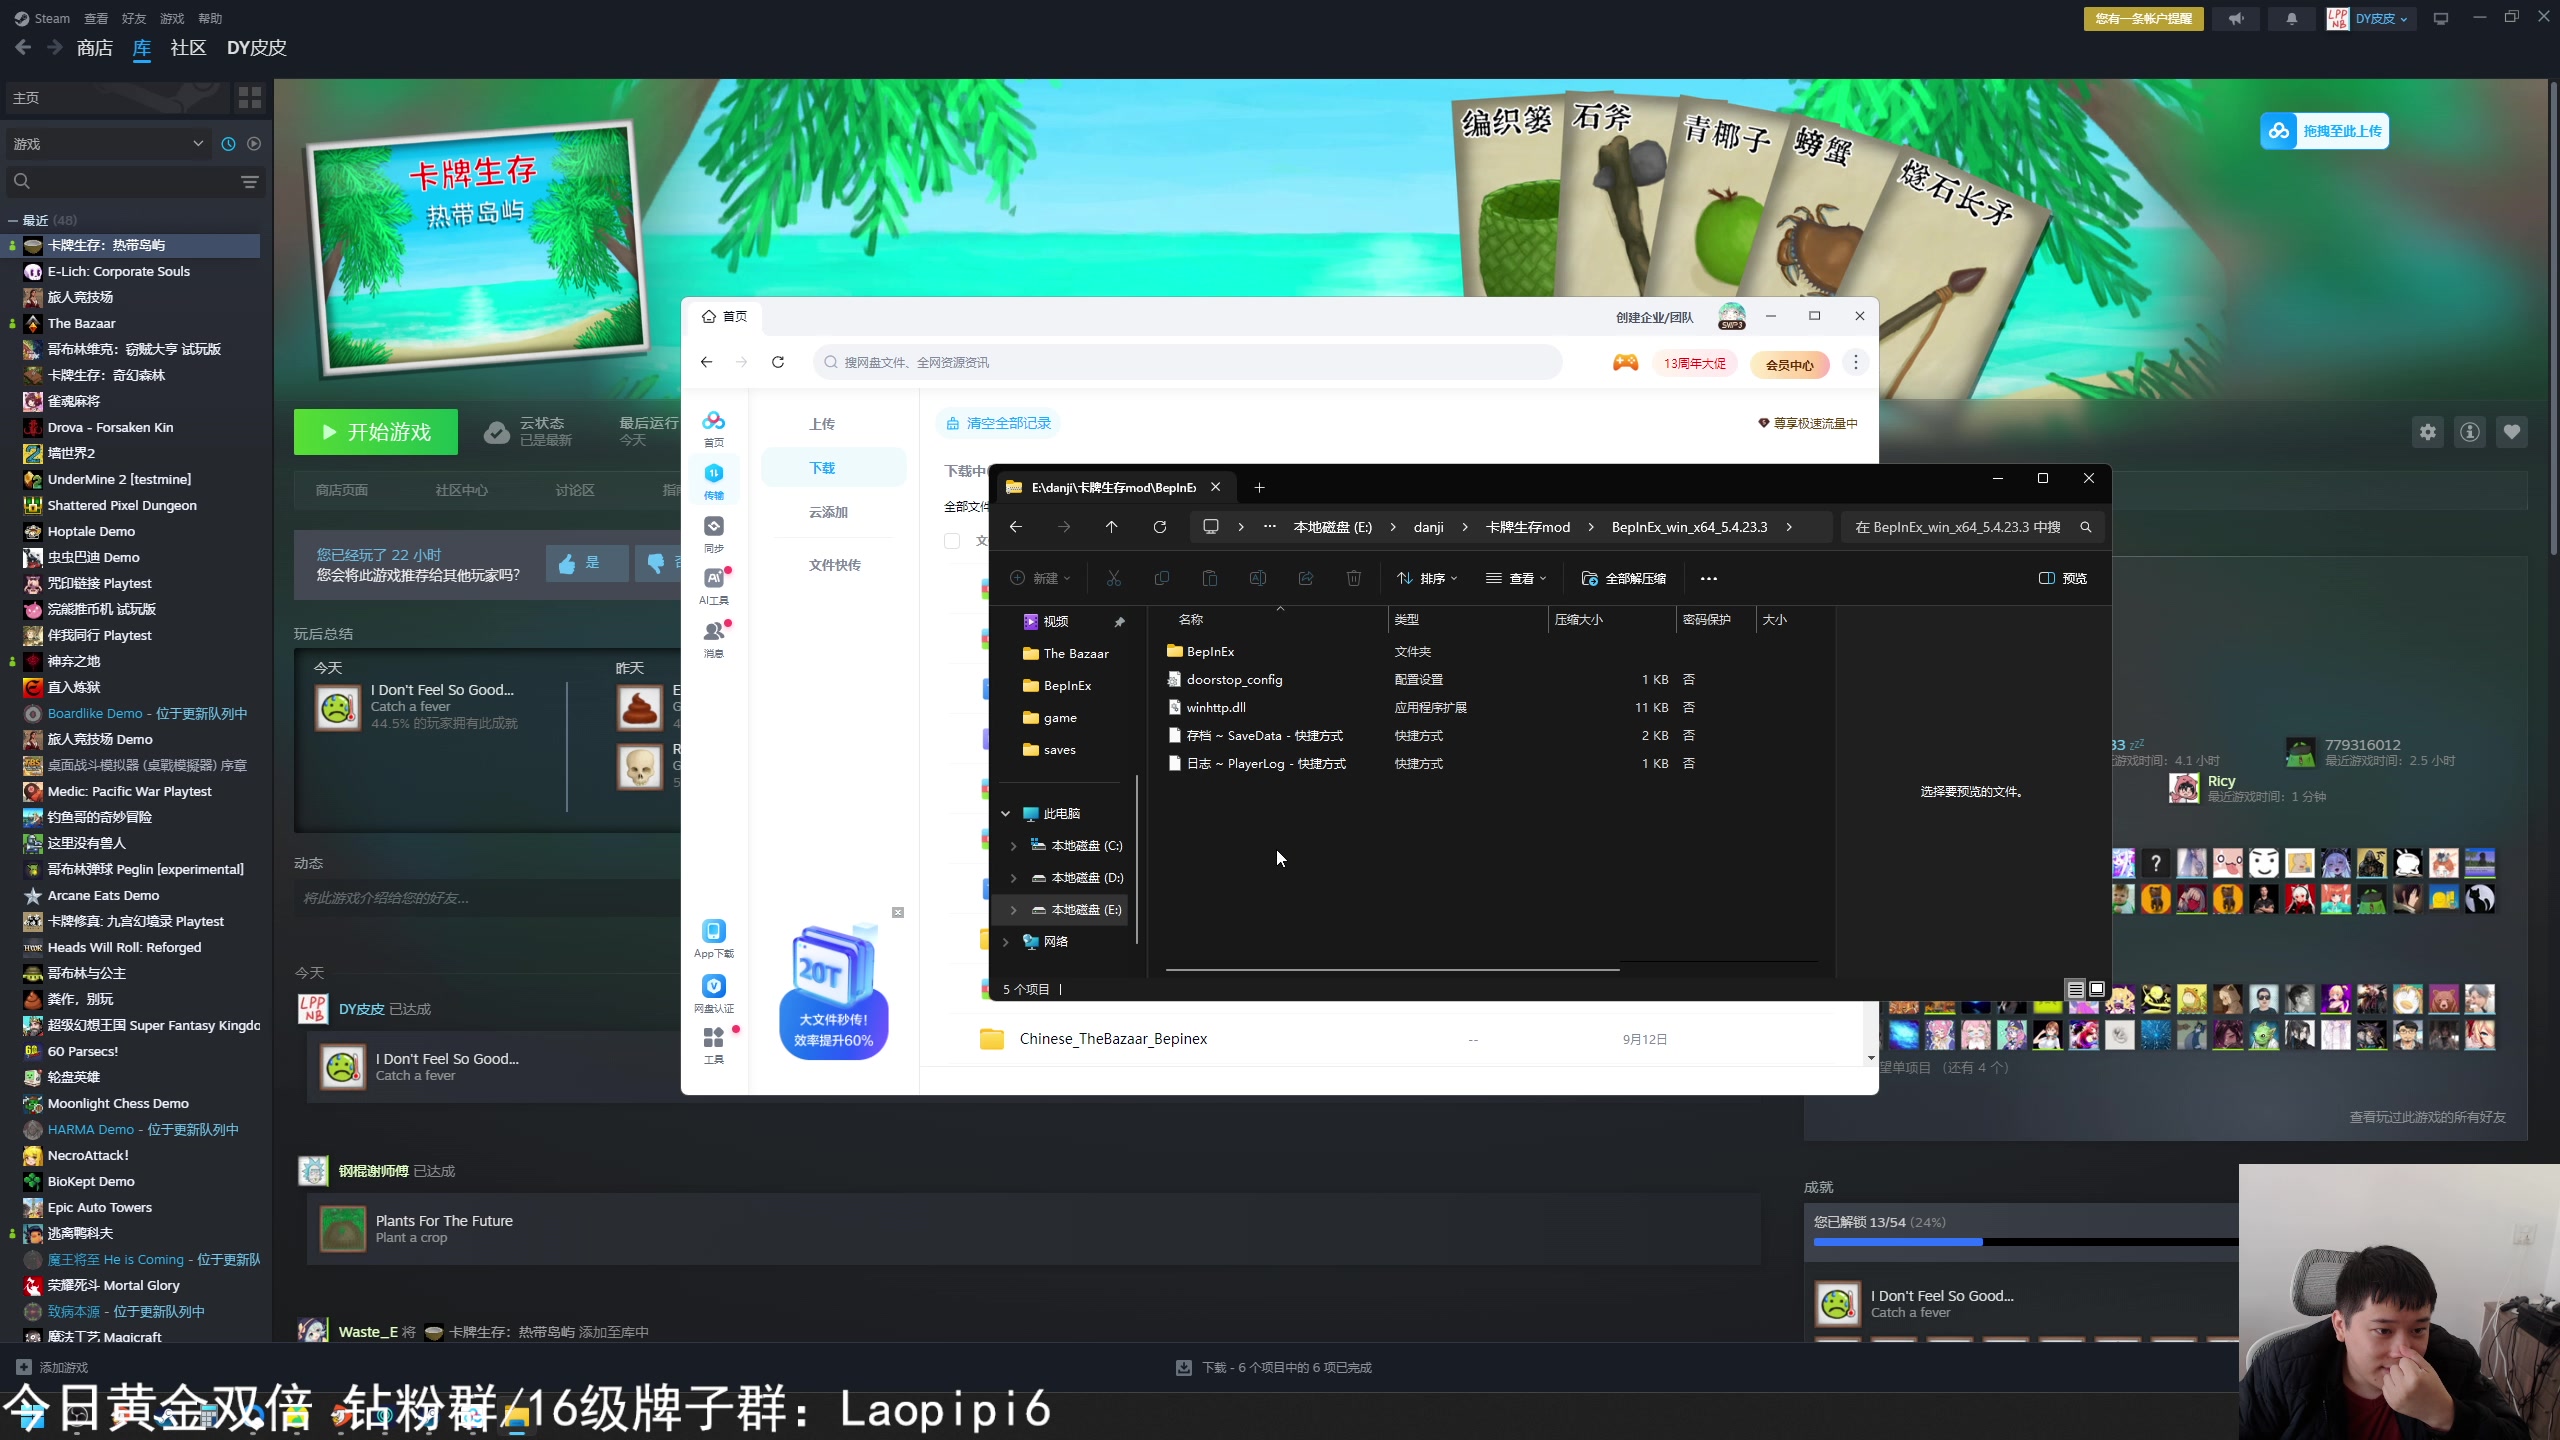This screenshot has width=2560, height=1440.
Task: Click the netdisk file search input field
Action: click(1190, 362)
